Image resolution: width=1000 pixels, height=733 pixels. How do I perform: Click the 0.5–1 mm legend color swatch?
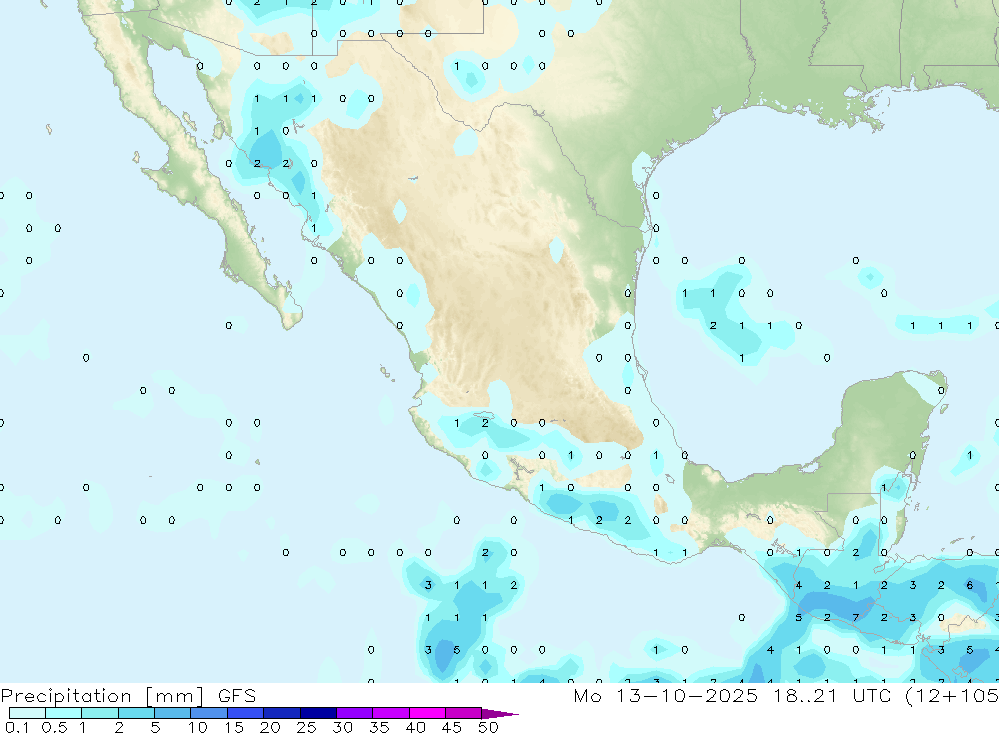64,713
